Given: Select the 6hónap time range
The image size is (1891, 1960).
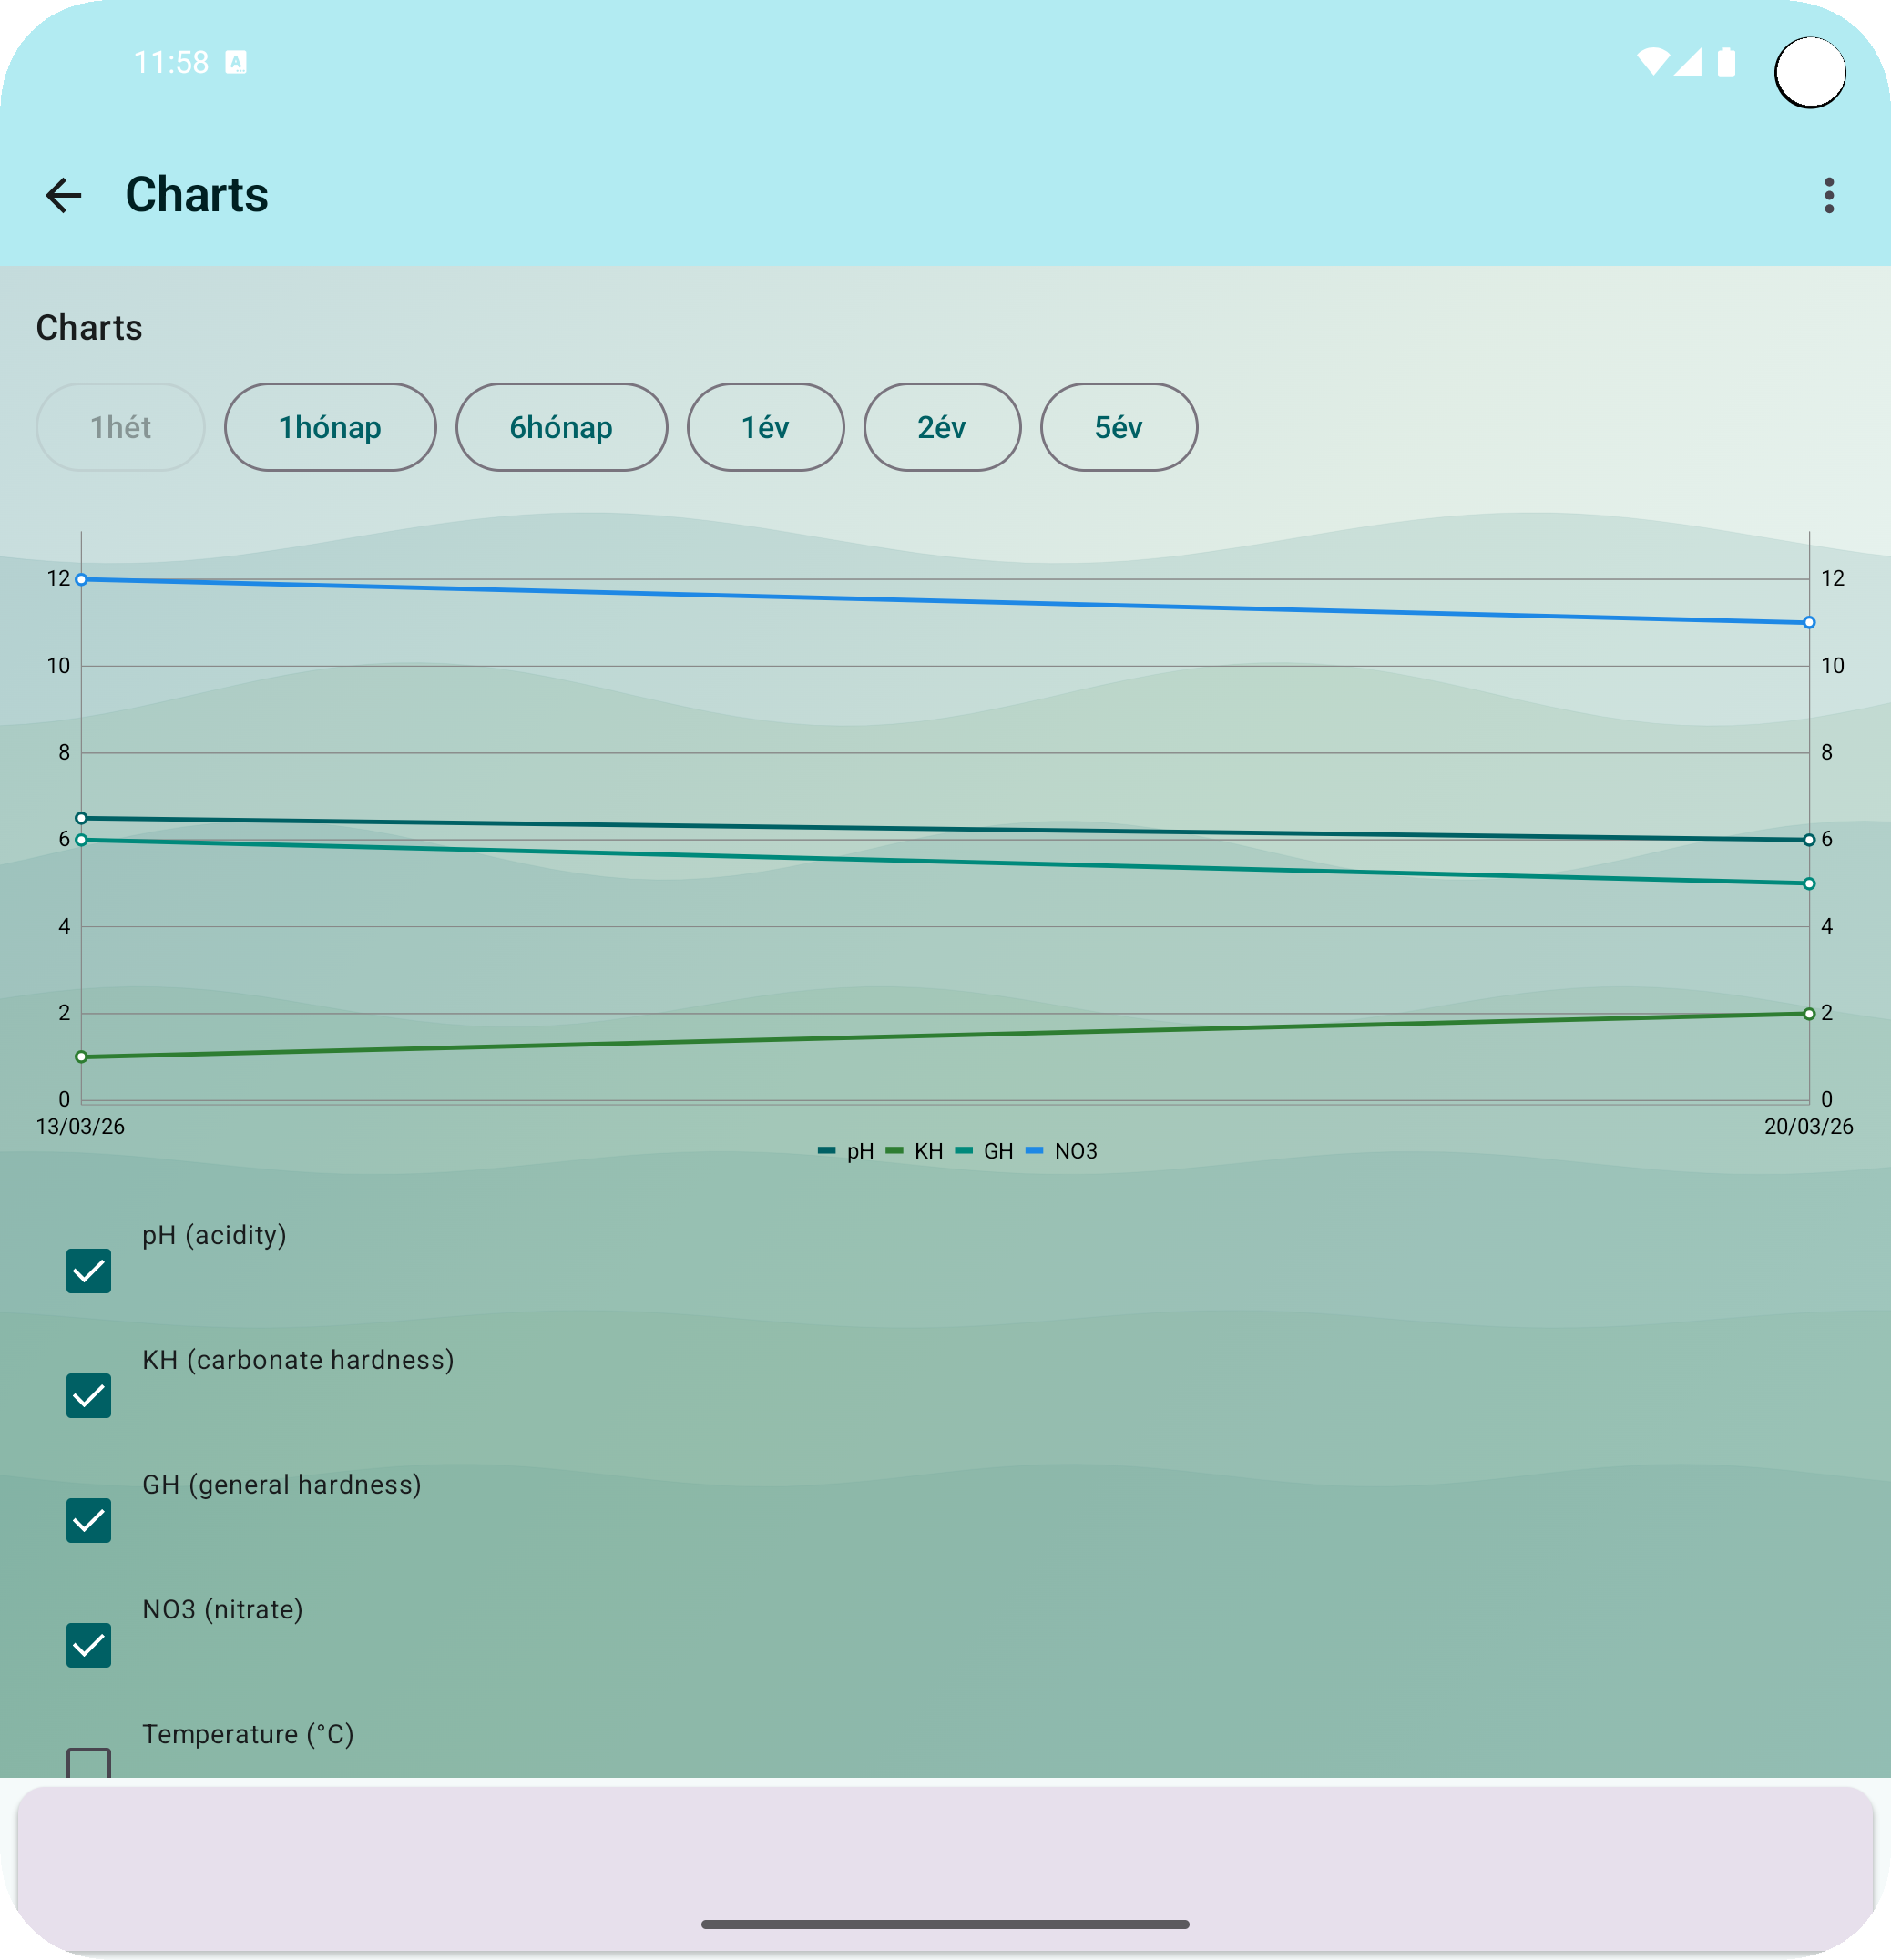Looking at the screenshot, I should [x=561, y=428].
